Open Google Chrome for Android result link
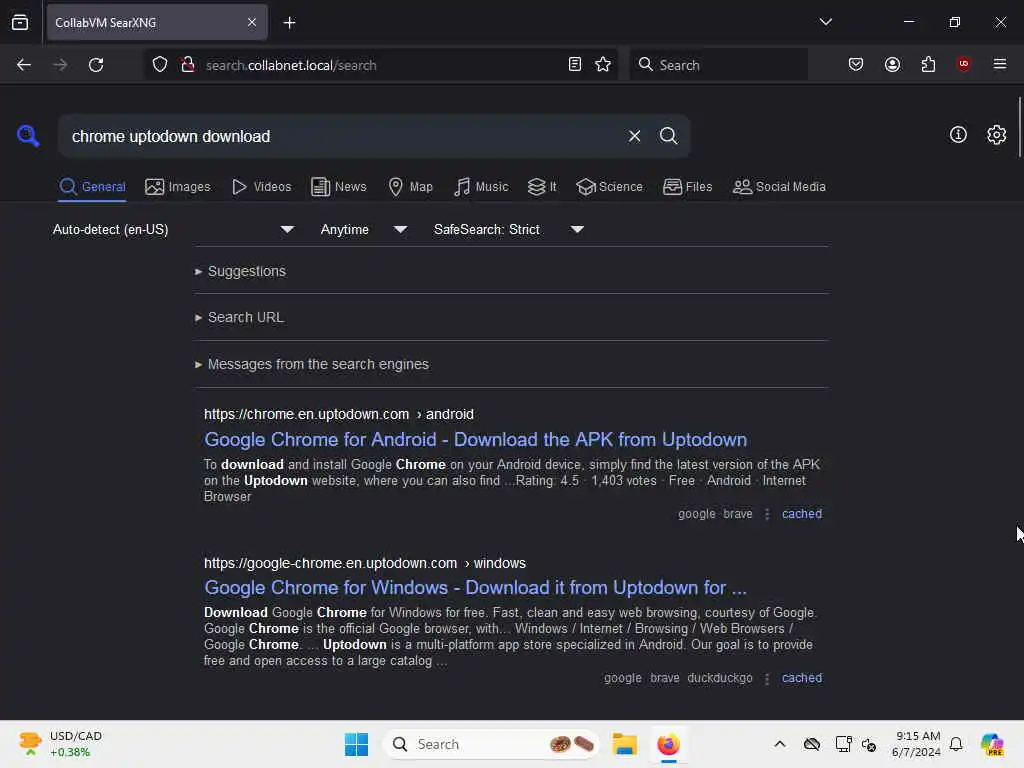1024x768 pixels. 475,440
